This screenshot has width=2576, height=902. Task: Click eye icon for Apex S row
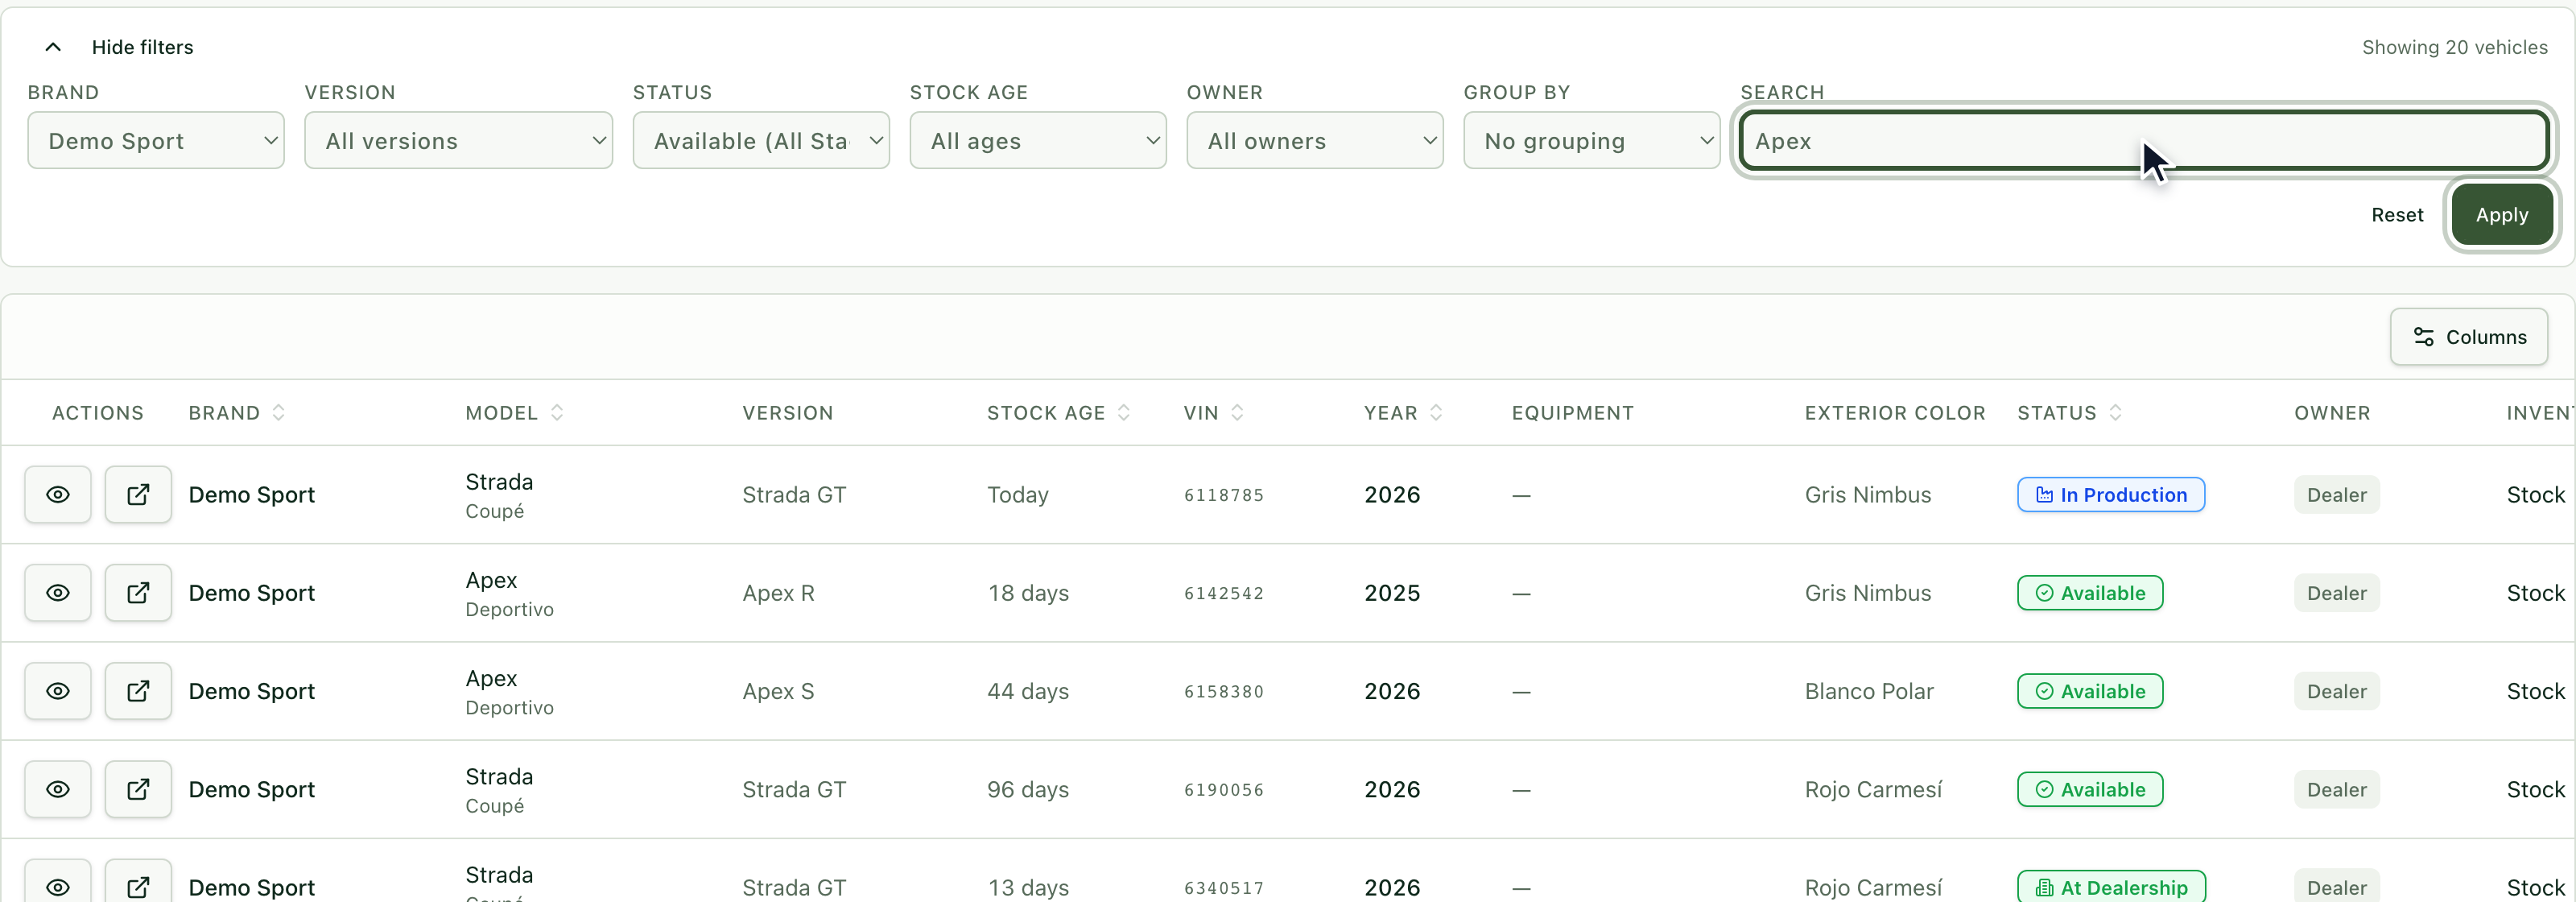point(58,690)
